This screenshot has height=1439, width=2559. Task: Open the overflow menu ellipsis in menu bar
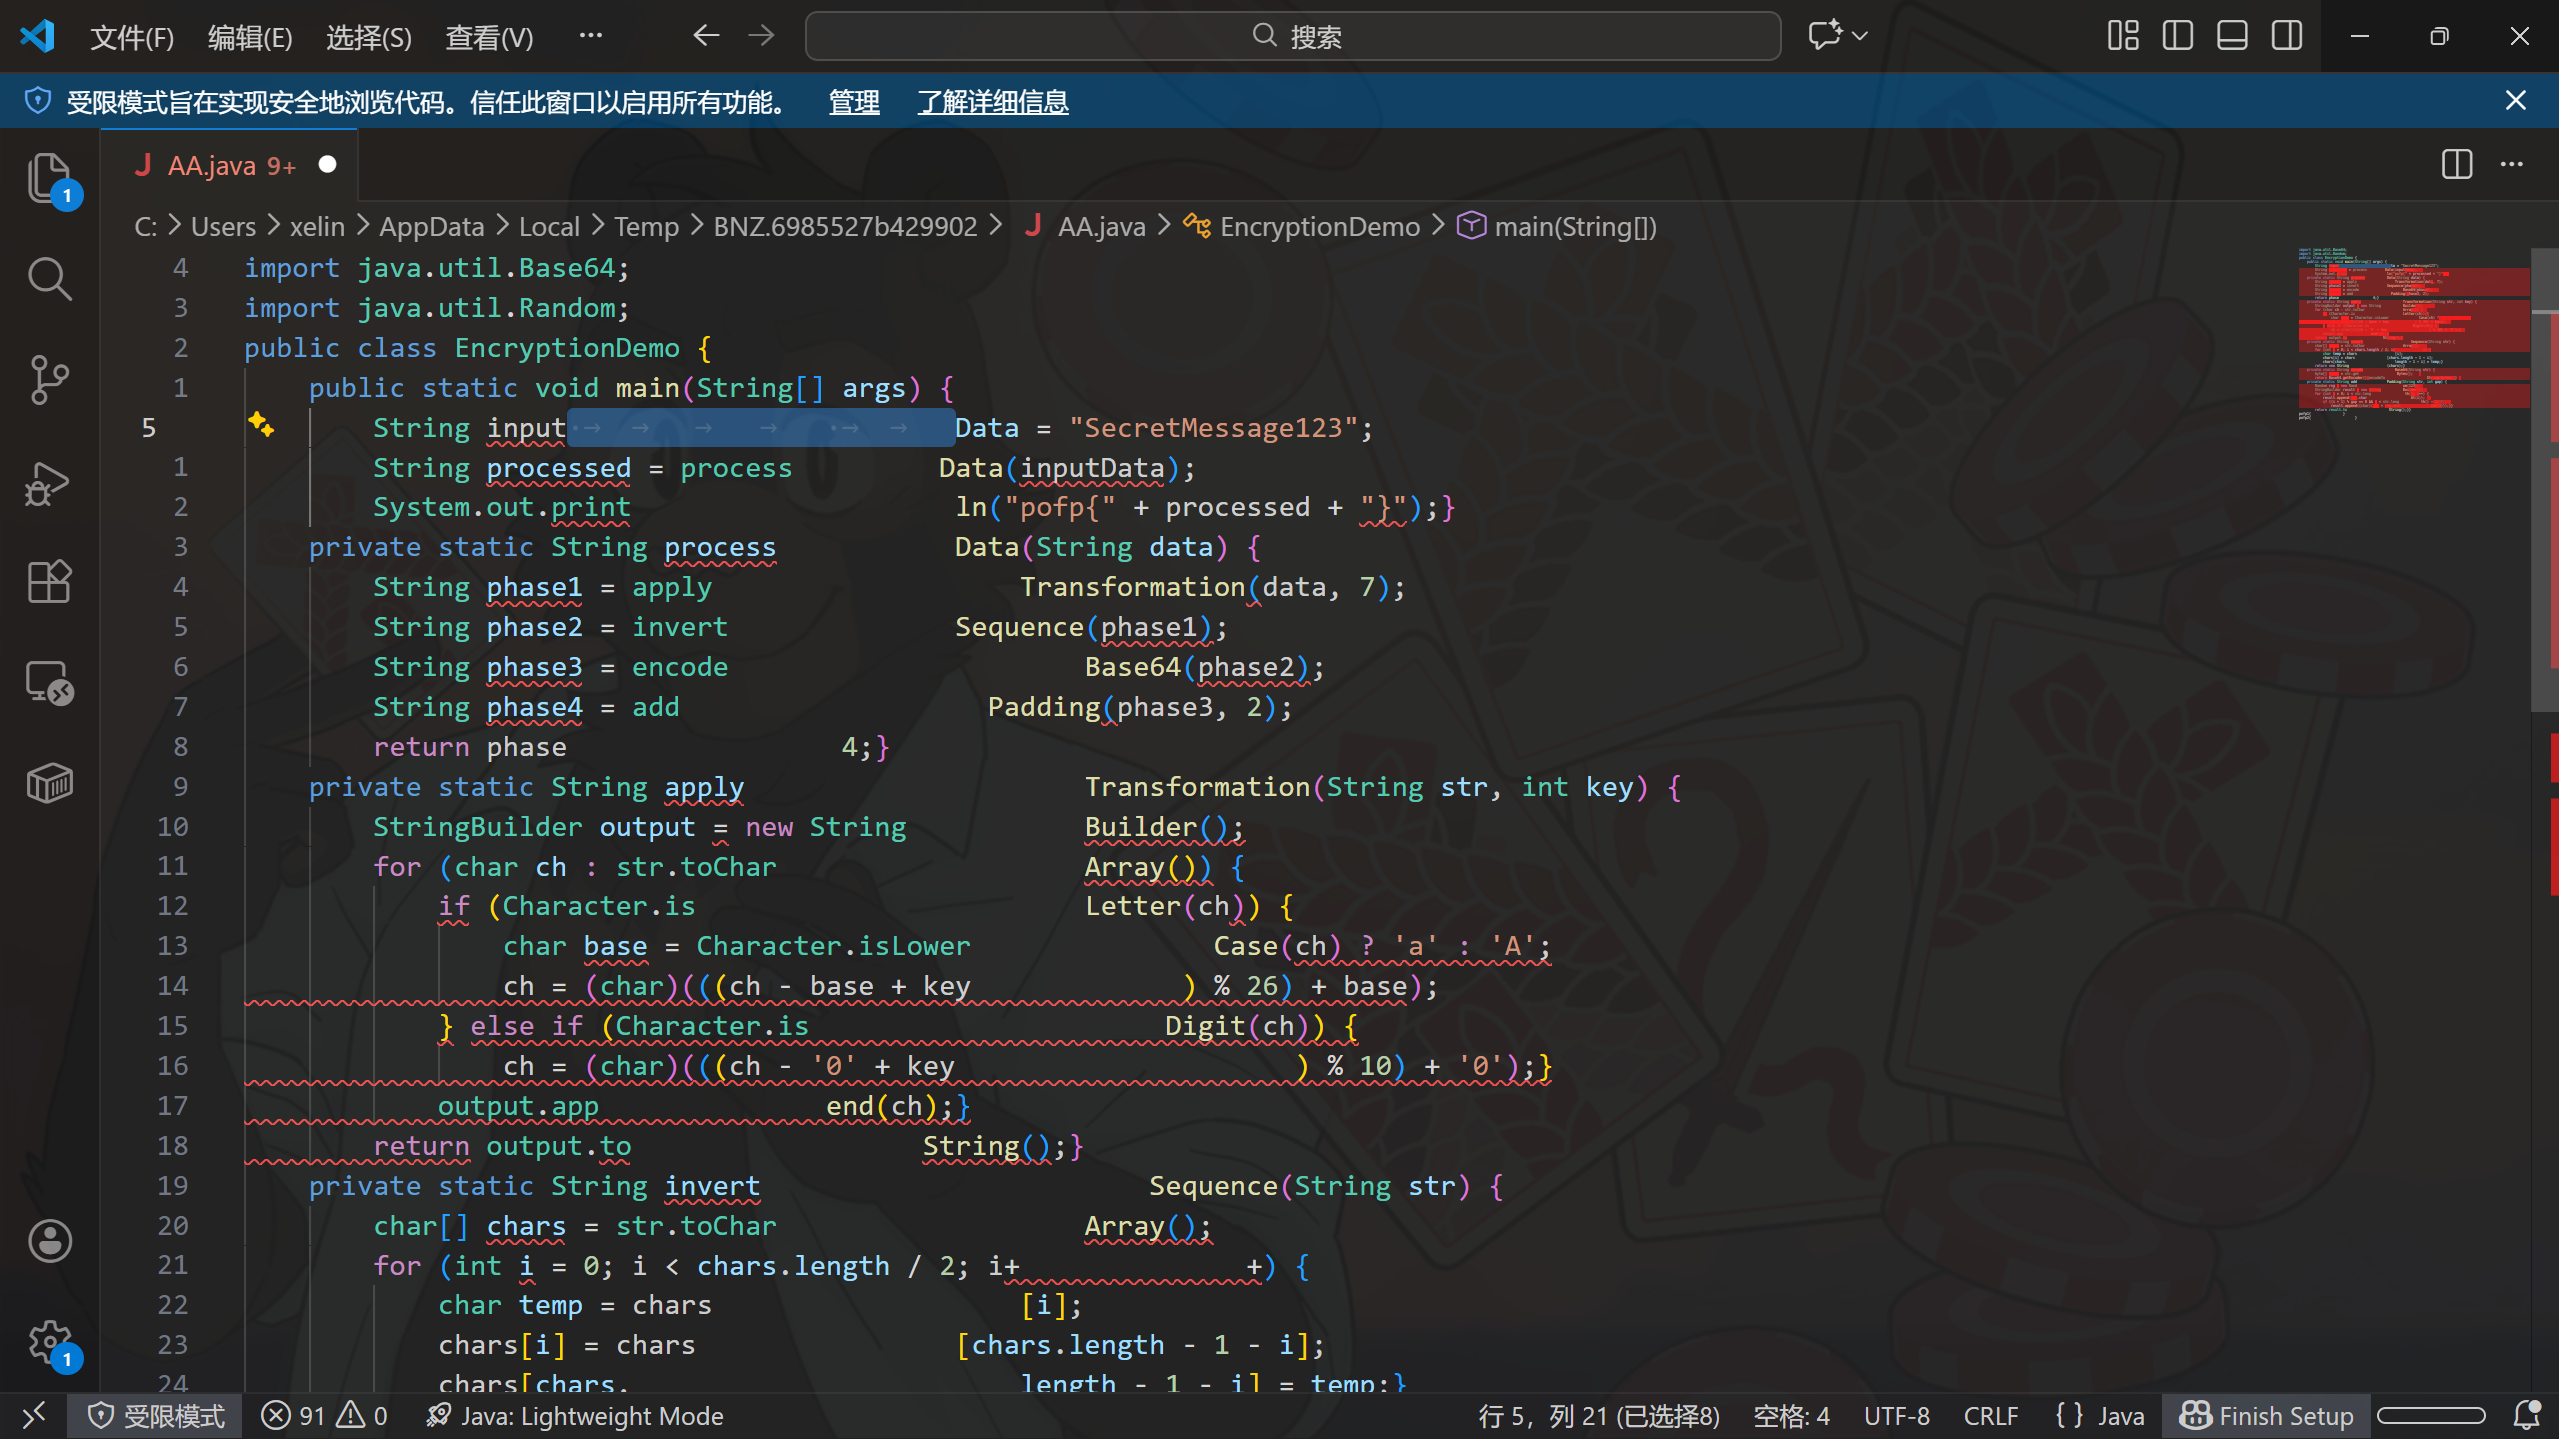tap(591, 36)
